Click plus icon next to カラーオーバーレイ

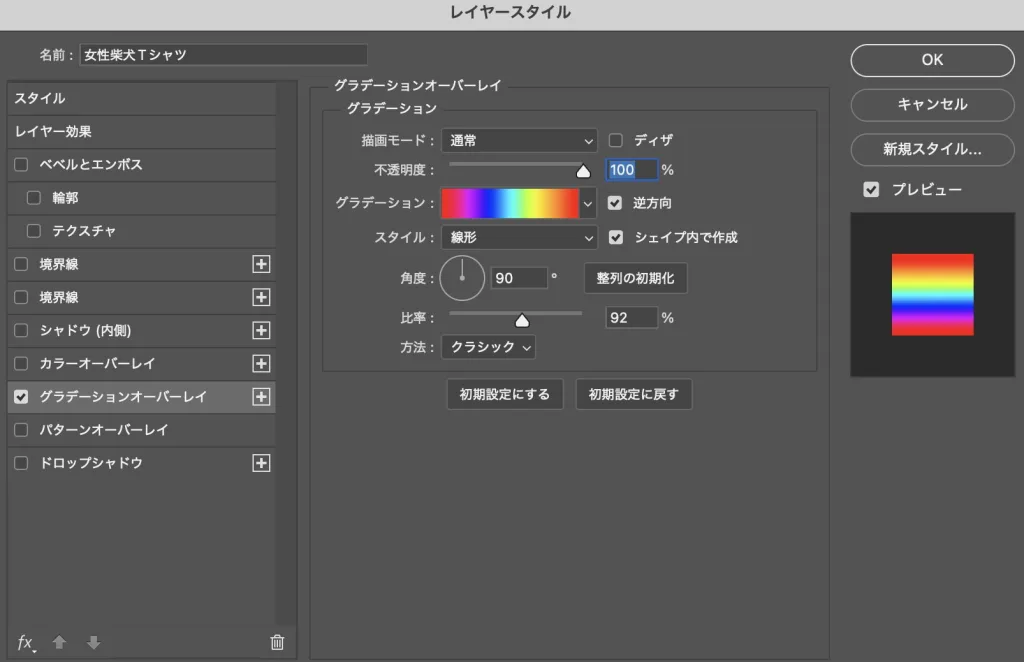tap(261, 364)
